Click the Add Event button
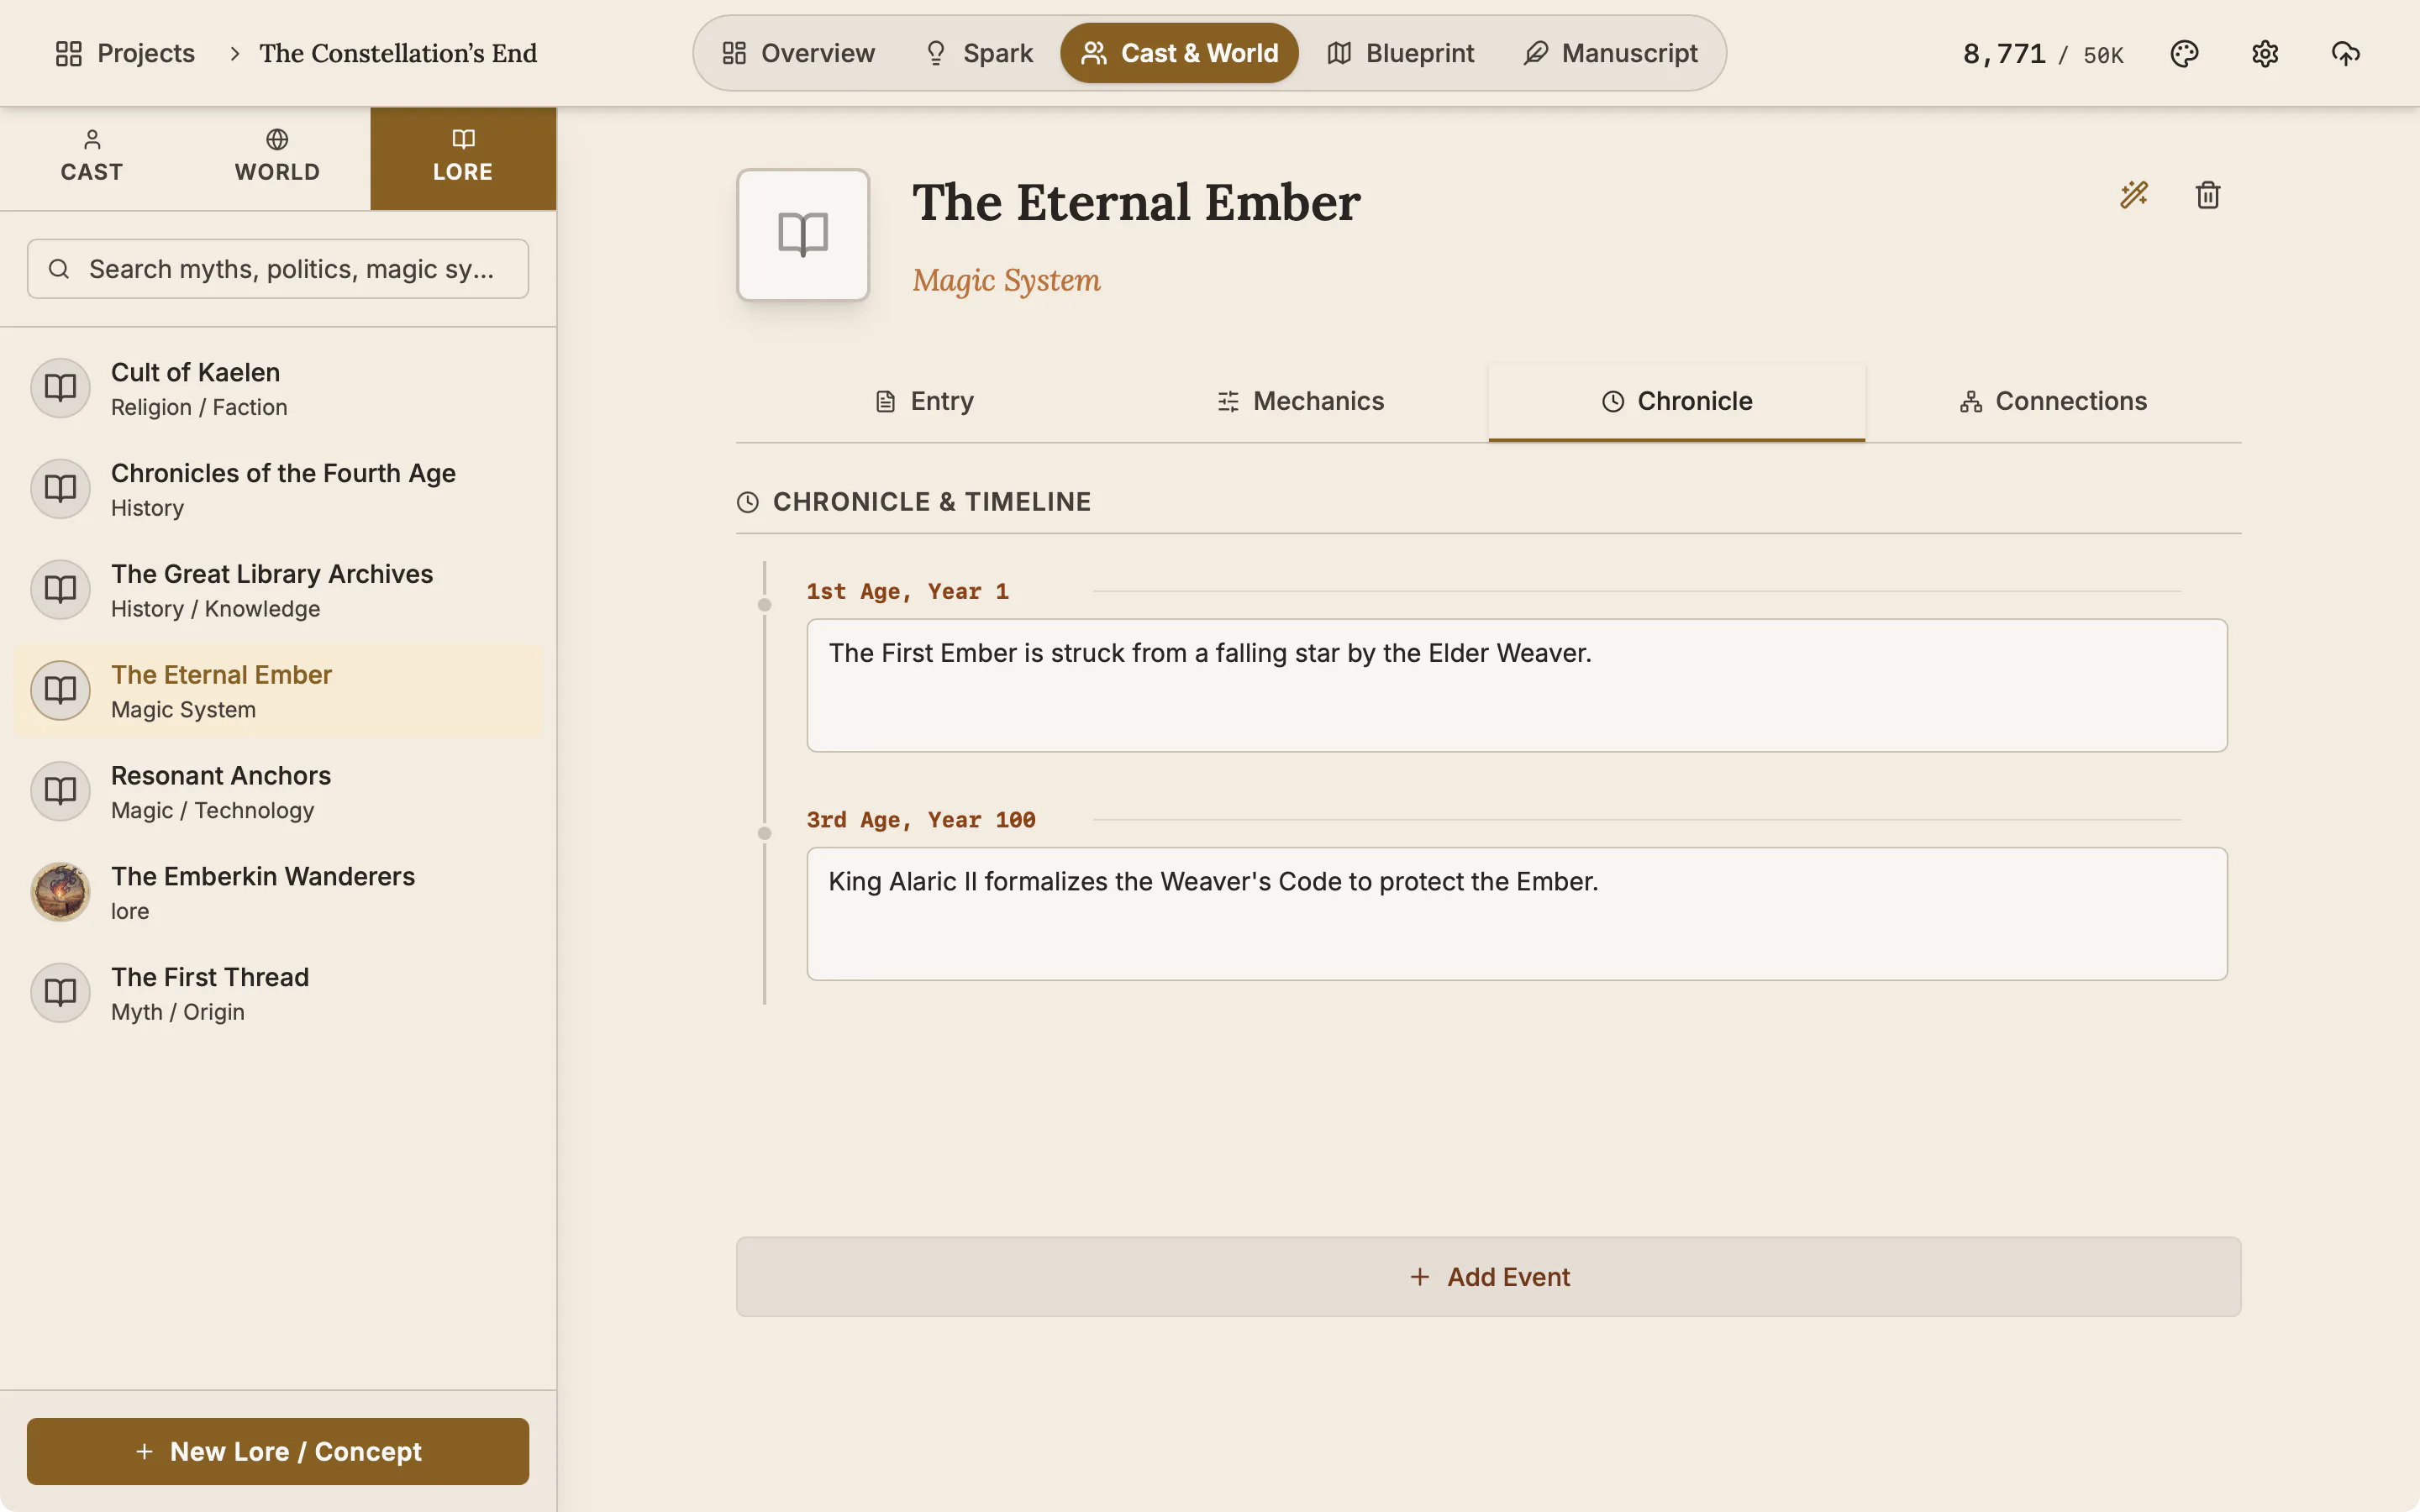 (1488, 1277)
